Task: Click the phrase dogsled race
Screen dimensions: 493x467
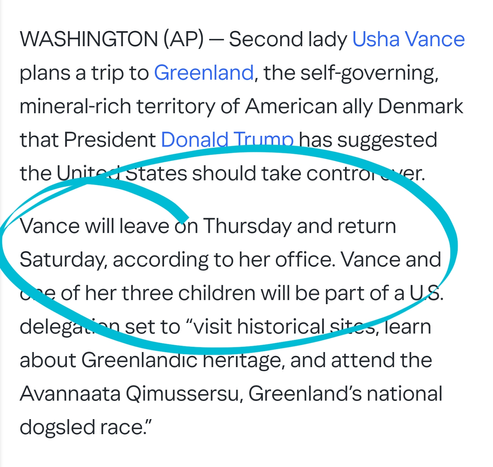Action: 82,427
